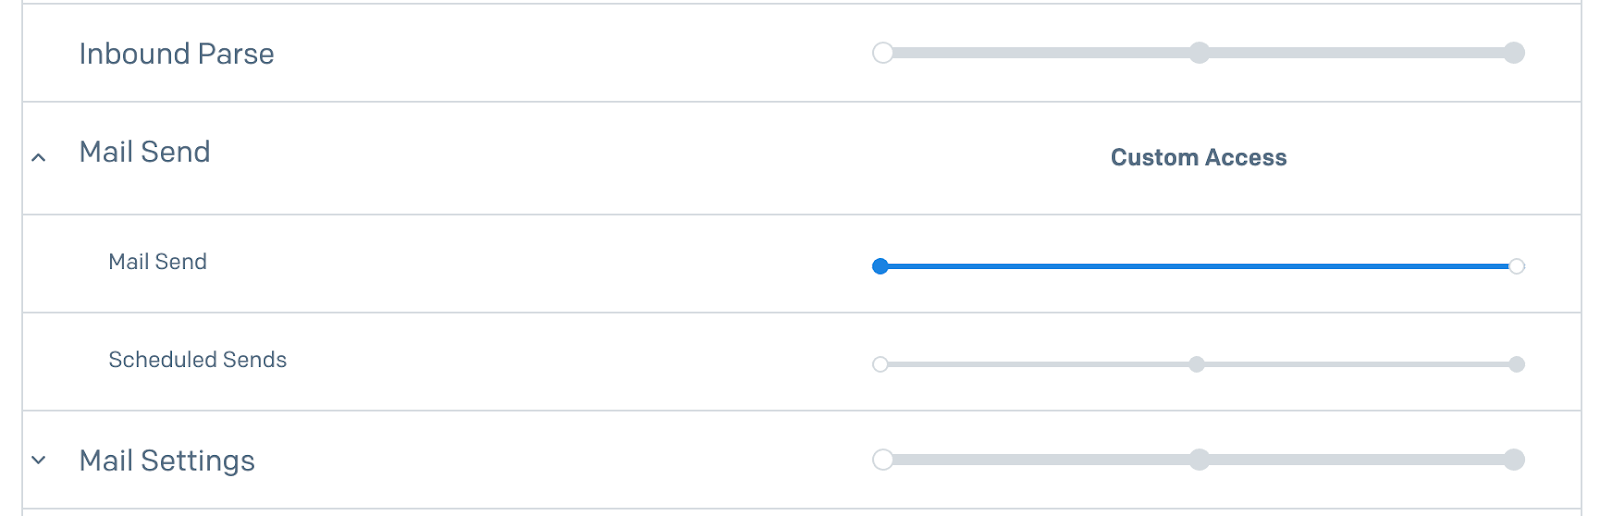Click the Inbound Parse row label
1600x516 pixels.
pos(176,54)
